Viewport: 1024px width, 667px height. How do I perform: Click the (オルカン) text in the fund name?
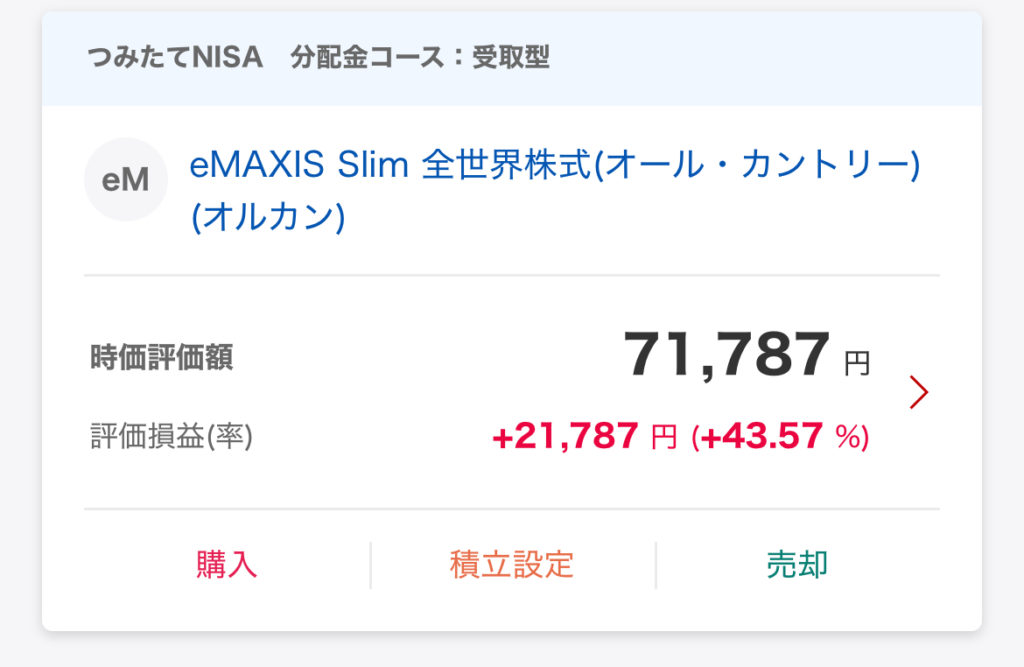(x=267, y=217)
